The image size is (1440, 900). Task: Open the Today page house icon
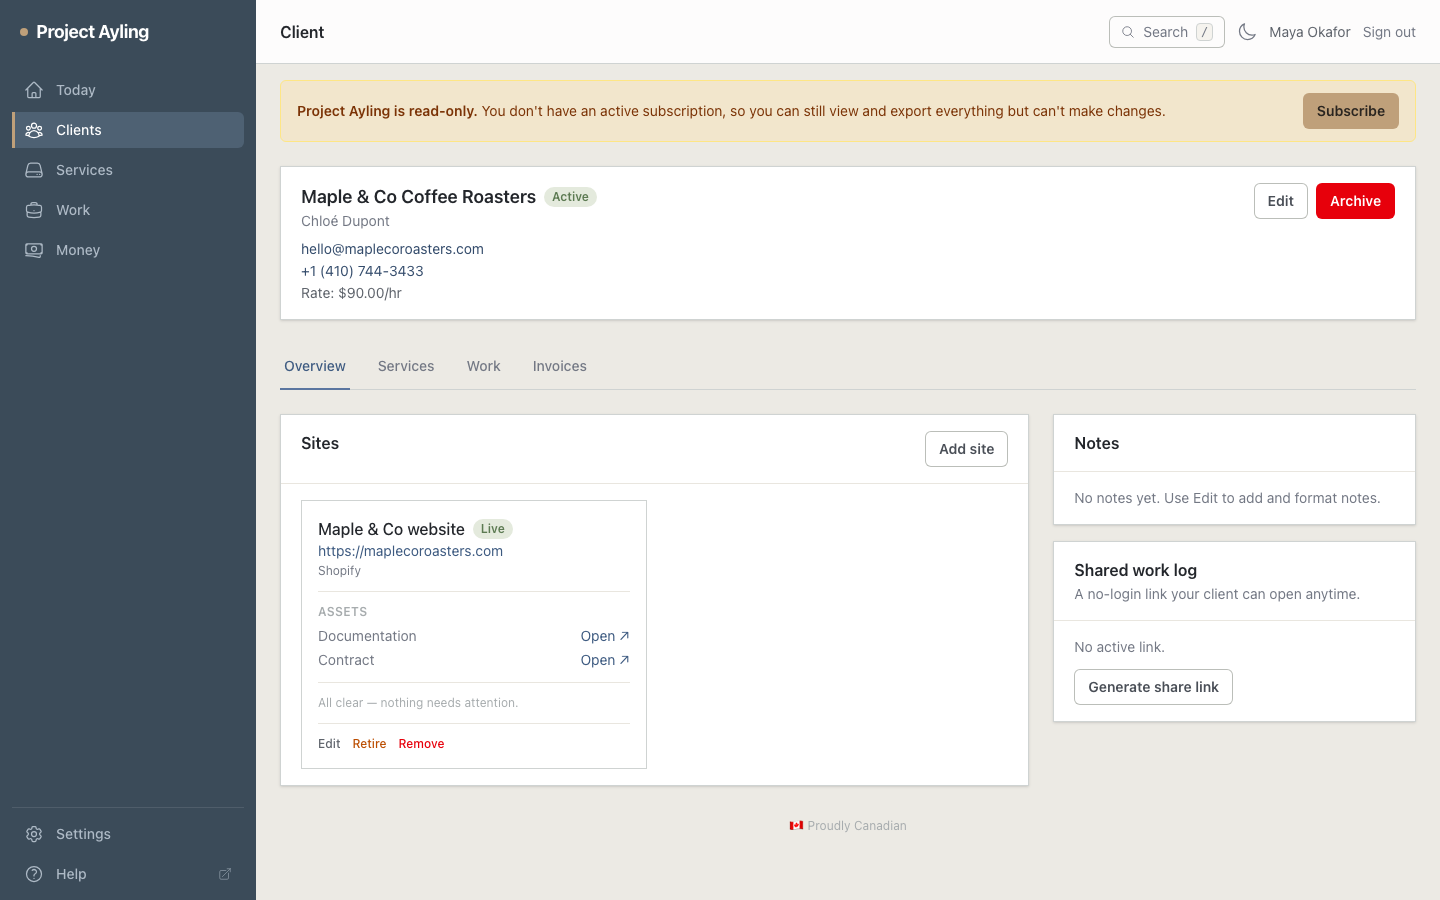(34, 90)
